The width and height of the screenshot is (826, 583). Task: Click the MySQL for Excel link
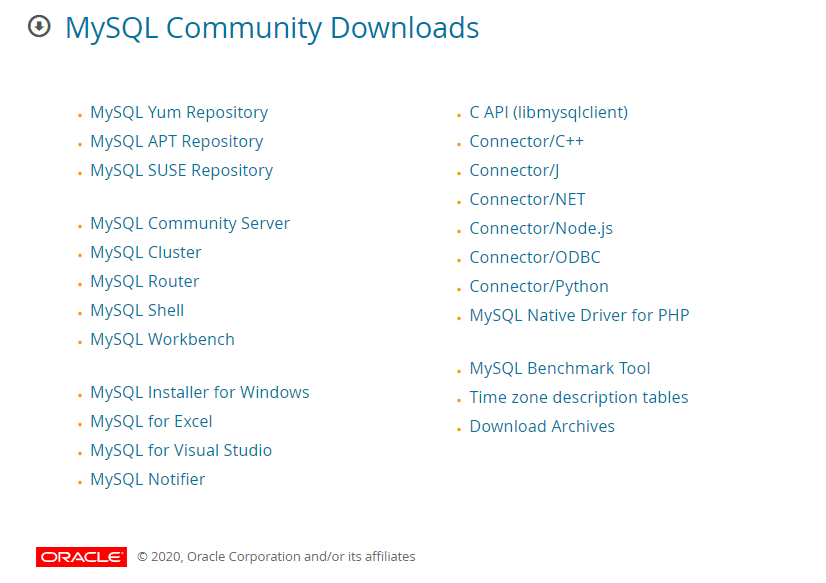[x=150, y=421]
